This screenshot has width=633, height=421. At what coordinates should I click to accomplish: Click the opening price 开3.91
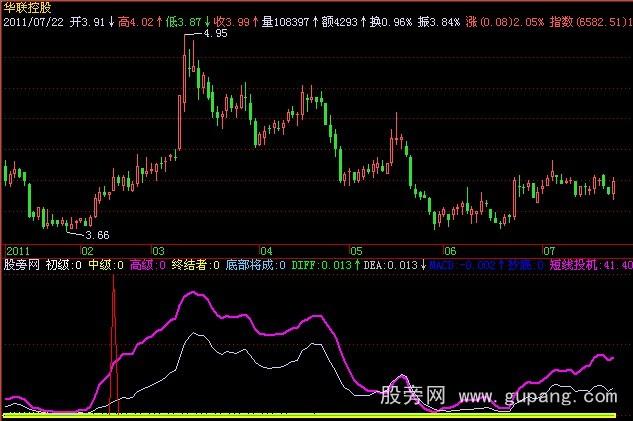click(87, 22)
